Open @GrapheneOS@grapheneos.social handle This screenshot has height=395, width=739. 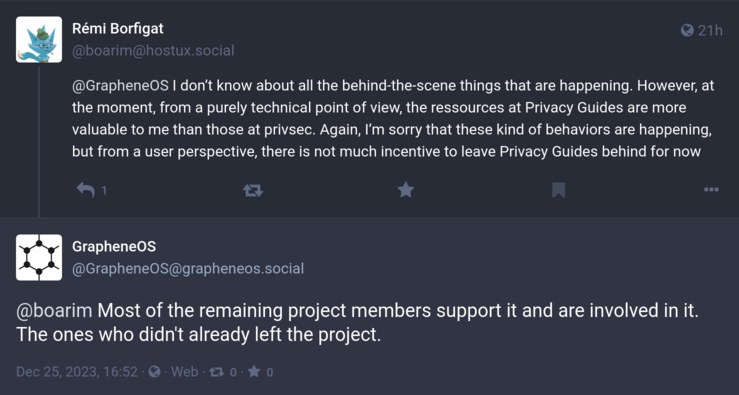click(188, 269)
